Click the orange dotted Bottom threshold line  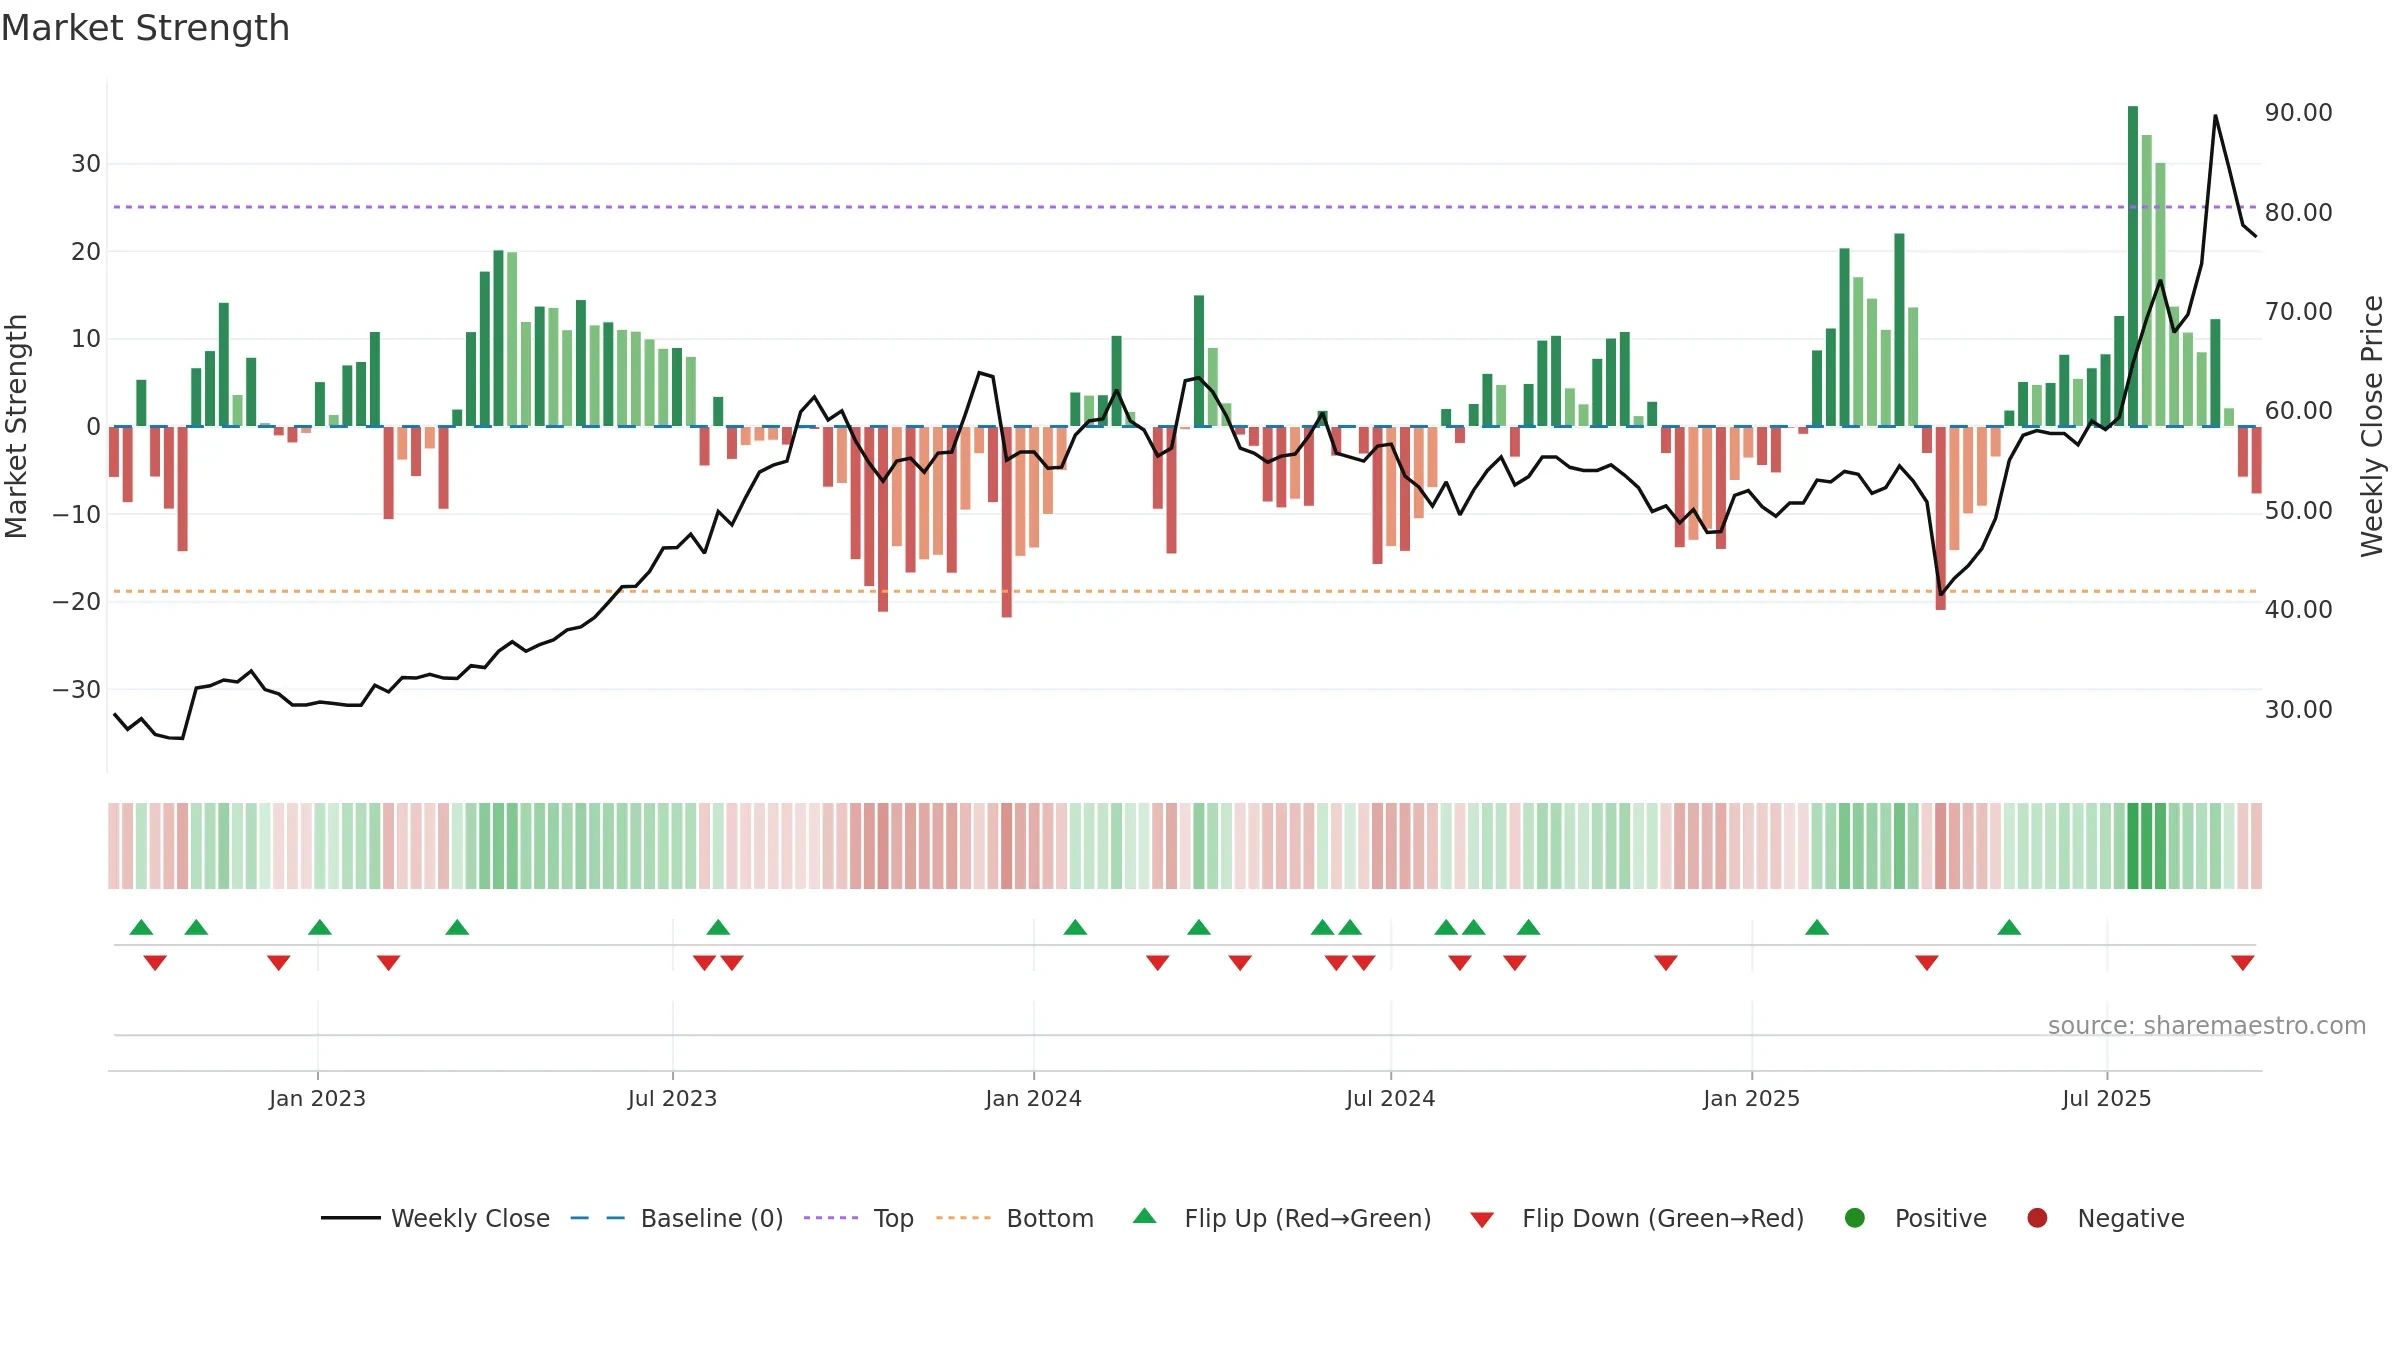click(1185, 591)
